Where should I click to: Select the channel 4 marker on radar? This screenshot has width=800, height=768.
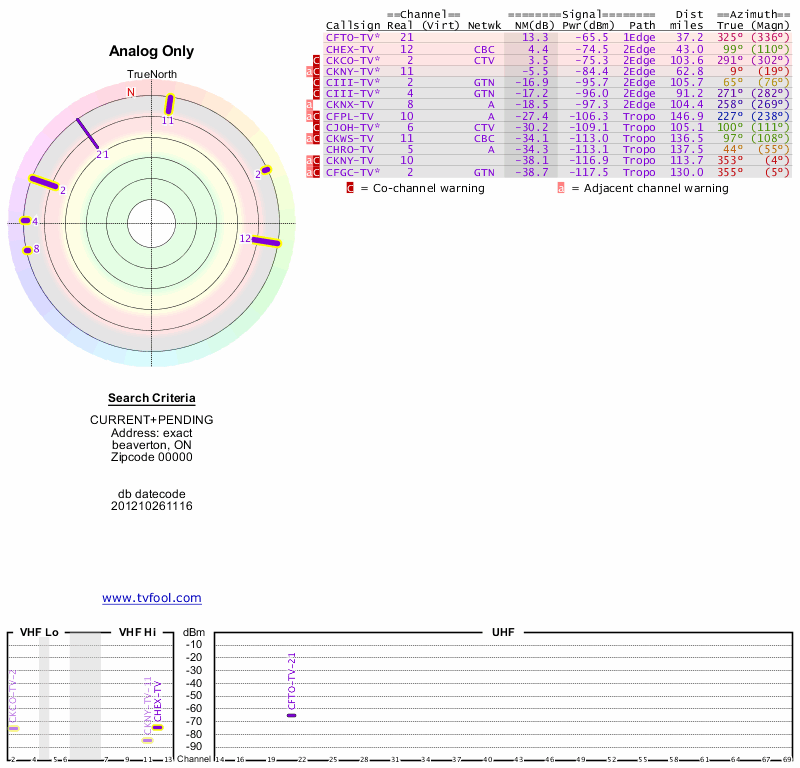point(25,221)
